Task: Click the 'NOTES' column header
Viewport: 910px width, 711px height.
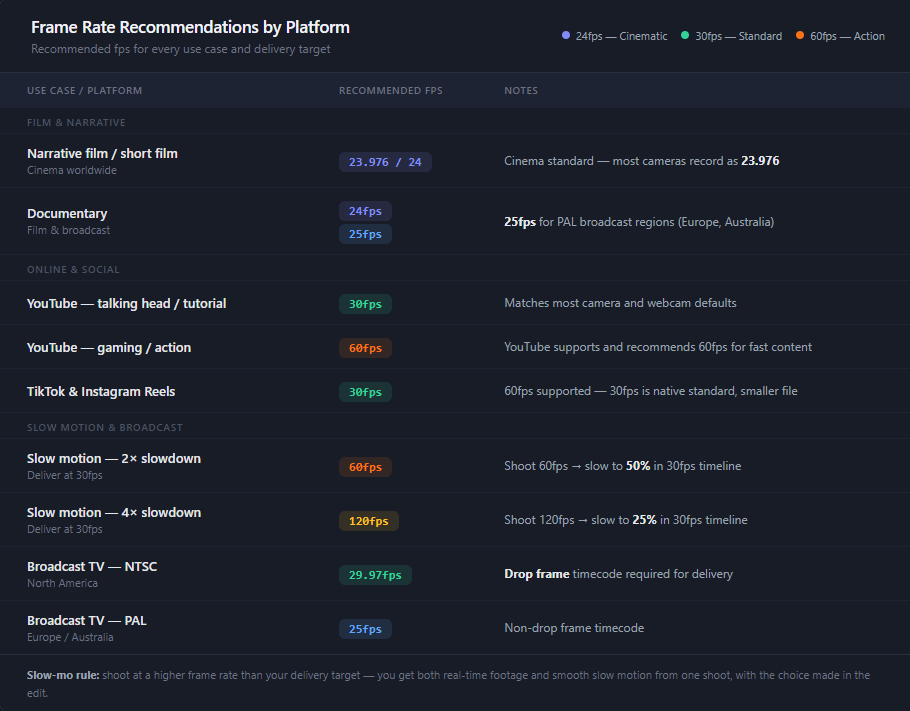Action: click(521, 91)
